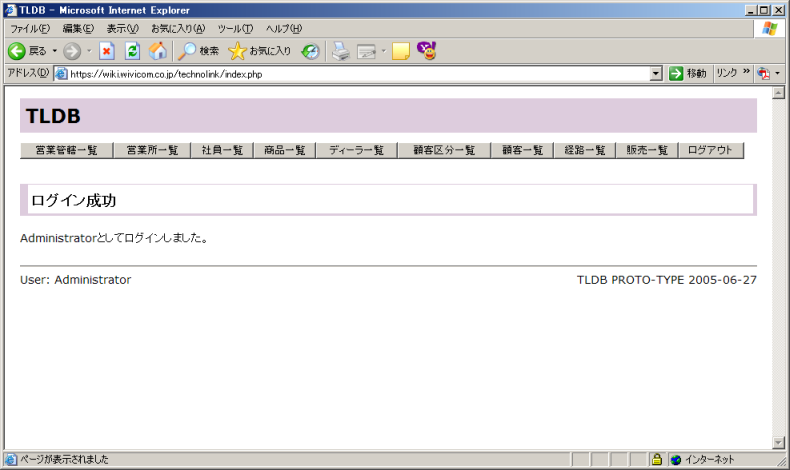This screenshot has width=790, height=470.
Task: Expand the address bar URL dropdown
Action: [656, 74]
